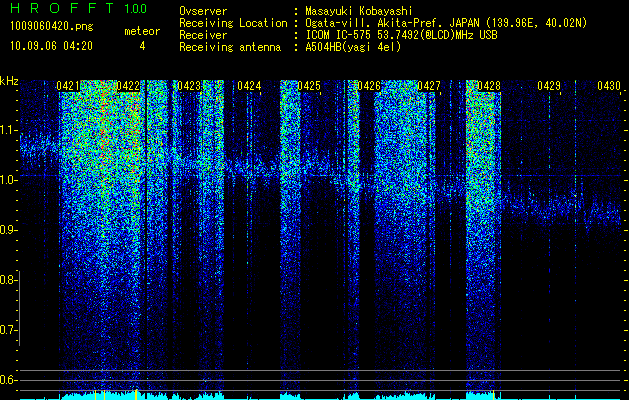Click the 0427 time marker
The width and height of the screenshot is (629, 400).
(429, 86)
